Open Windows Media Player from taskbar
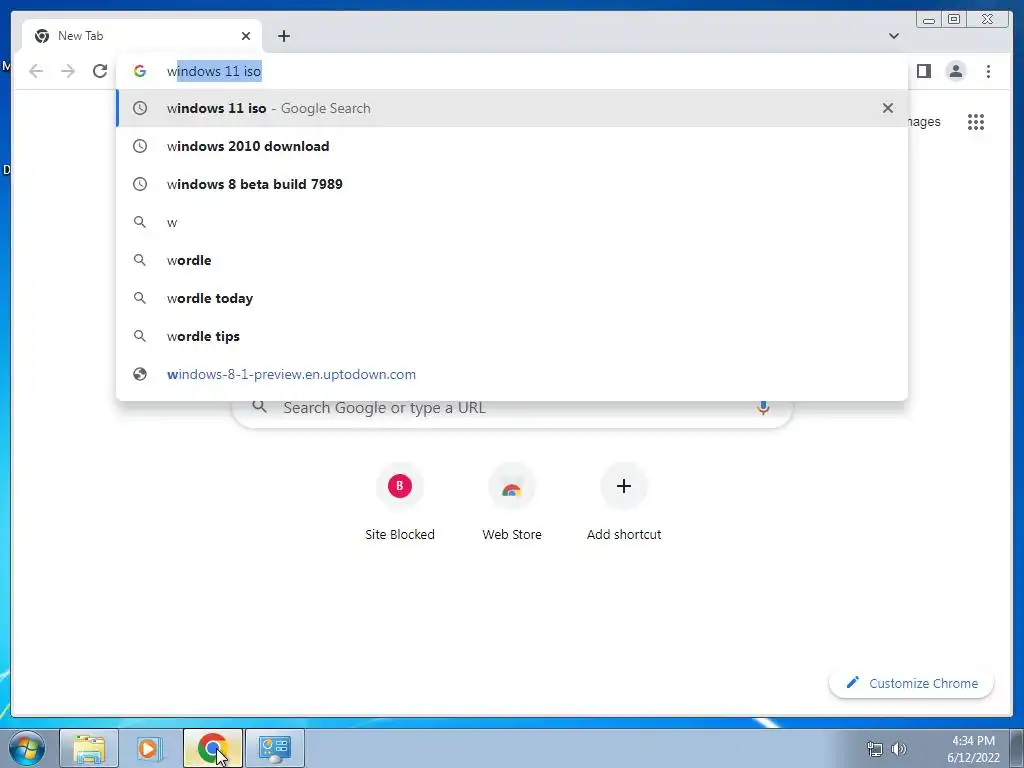The height and width of the screenshot is (768, 1024). [x=150, y=748]
